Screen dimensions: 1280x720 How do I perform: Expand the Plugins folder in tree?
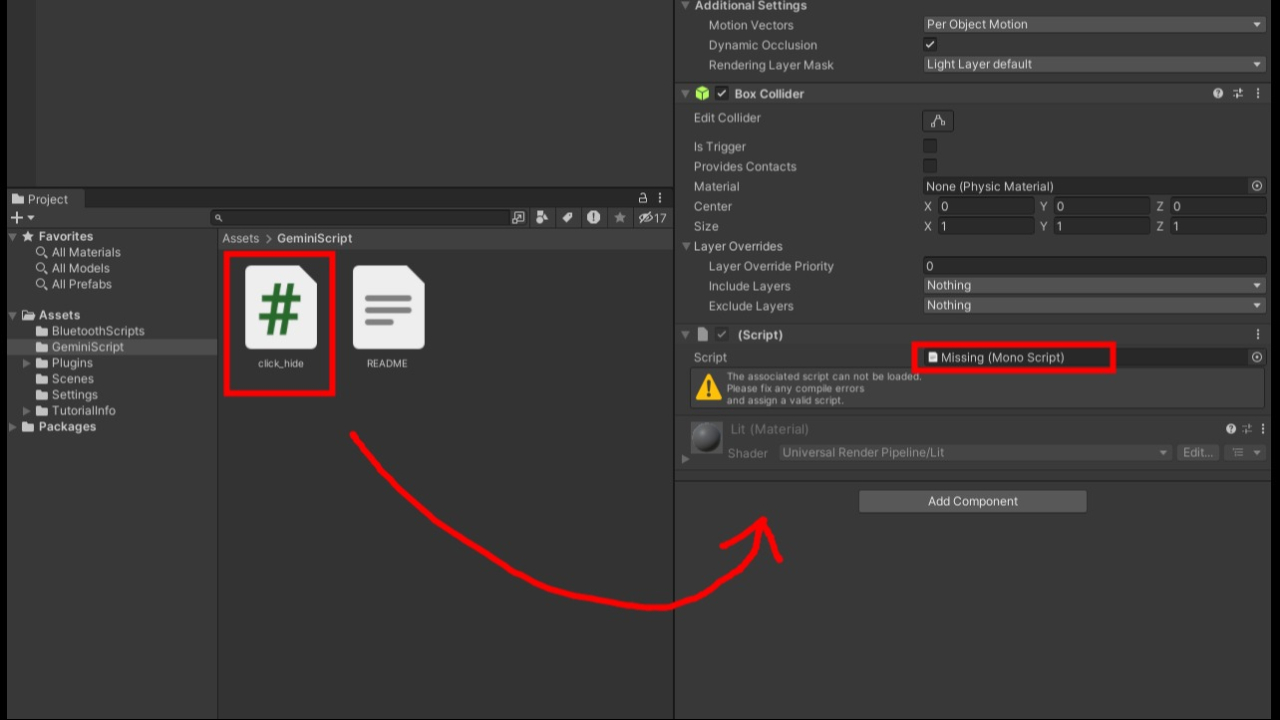[x=27, y=363]
